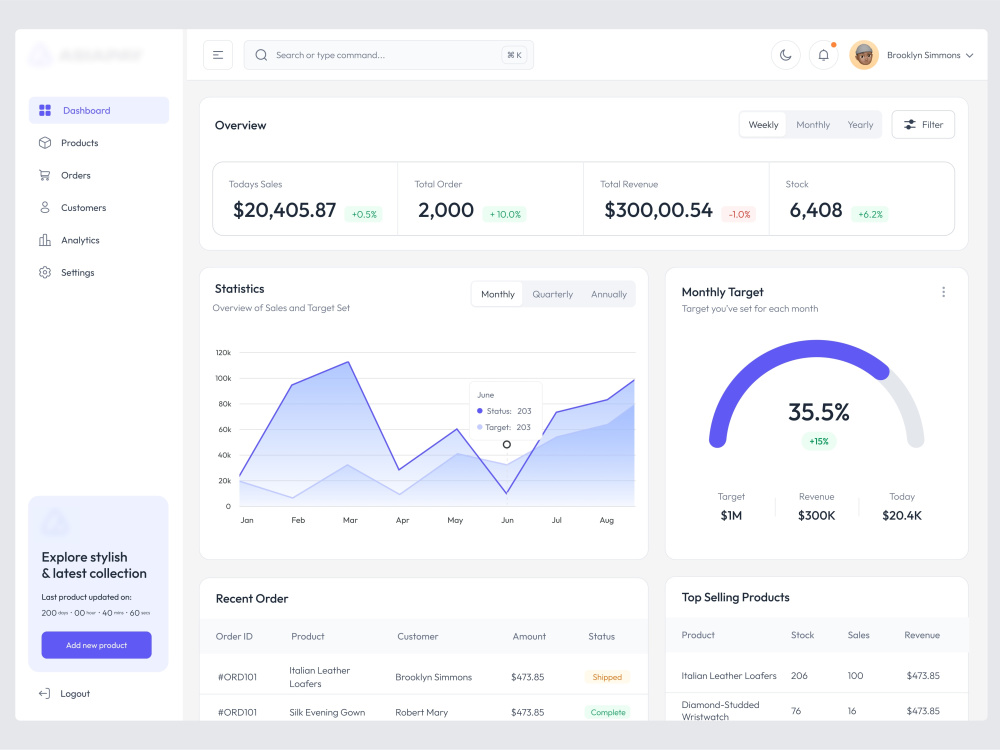Click customer Robert Mary in orders
Image resolution: width=1000 pixels, height=750 pixels.
click(x=422, y=712)
